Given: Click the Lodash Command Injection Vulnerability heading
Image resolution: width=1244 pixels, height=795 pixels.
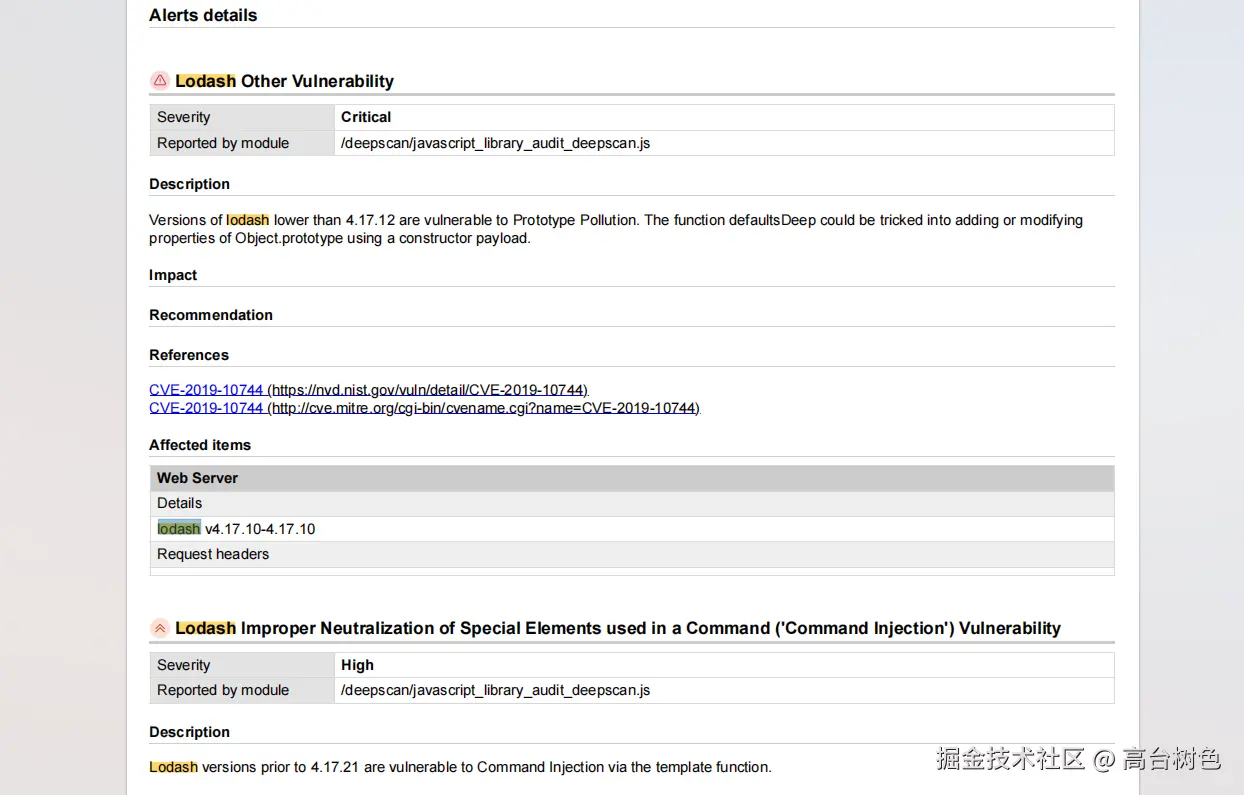Looking at the screenshot, I should coord(617,628).
